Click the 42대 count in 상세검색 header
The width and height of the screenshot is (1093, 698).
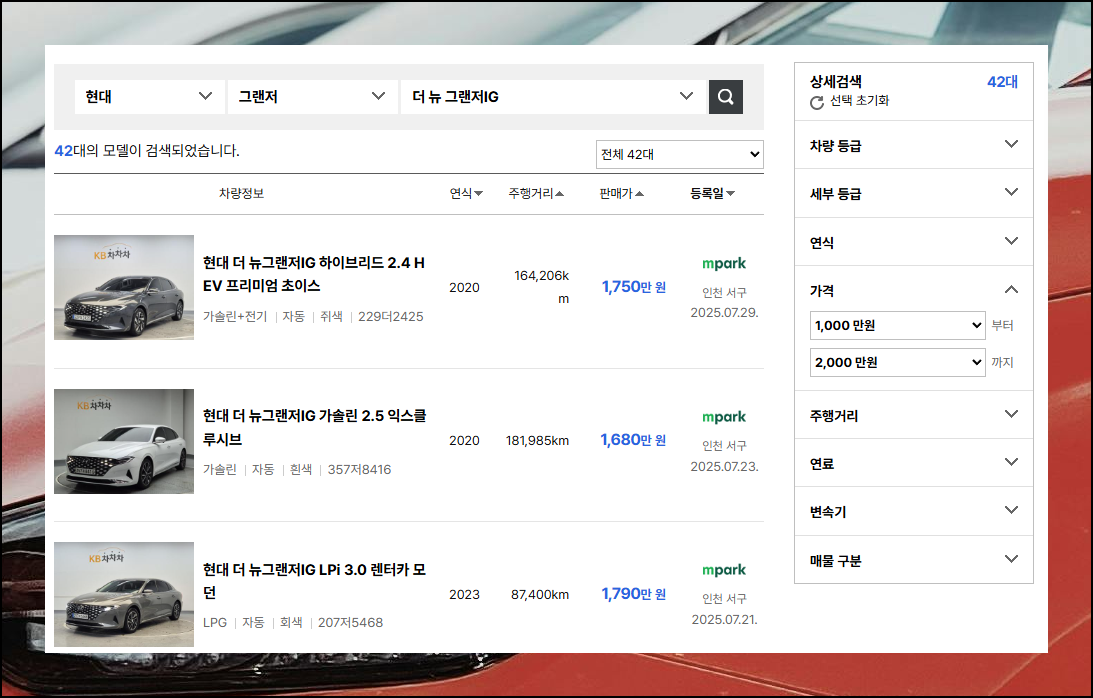[1002, 82]
